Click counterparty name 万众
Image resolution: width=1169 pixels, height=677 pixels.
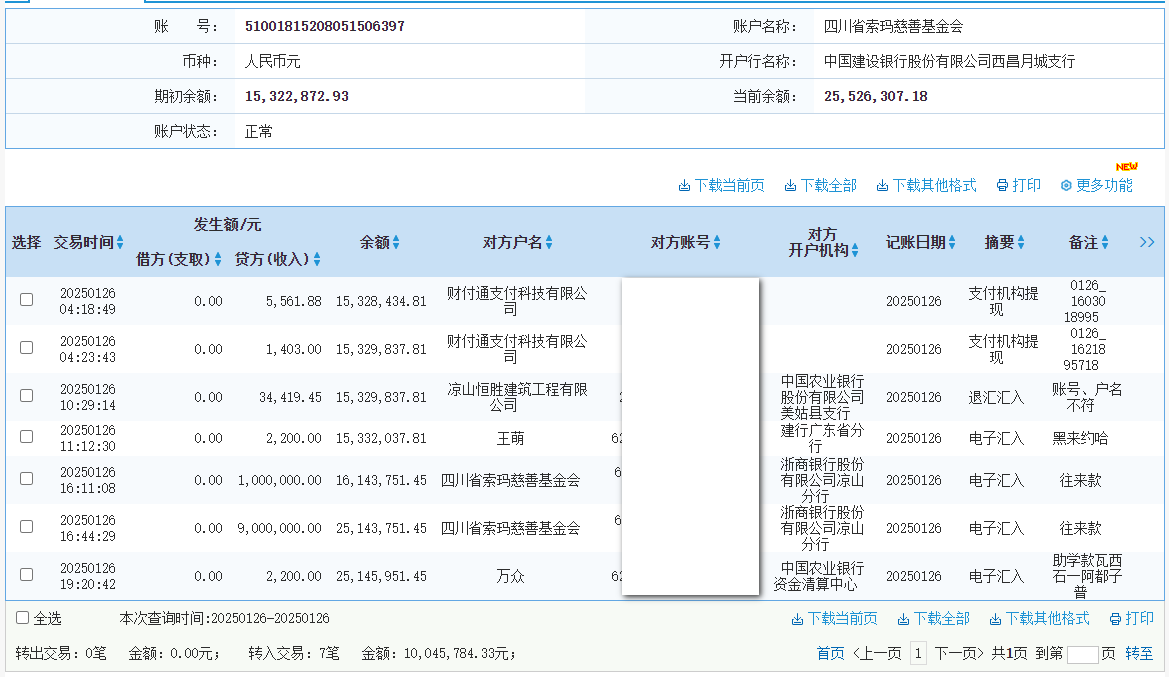pyautogui.click(x=511, y=576)
